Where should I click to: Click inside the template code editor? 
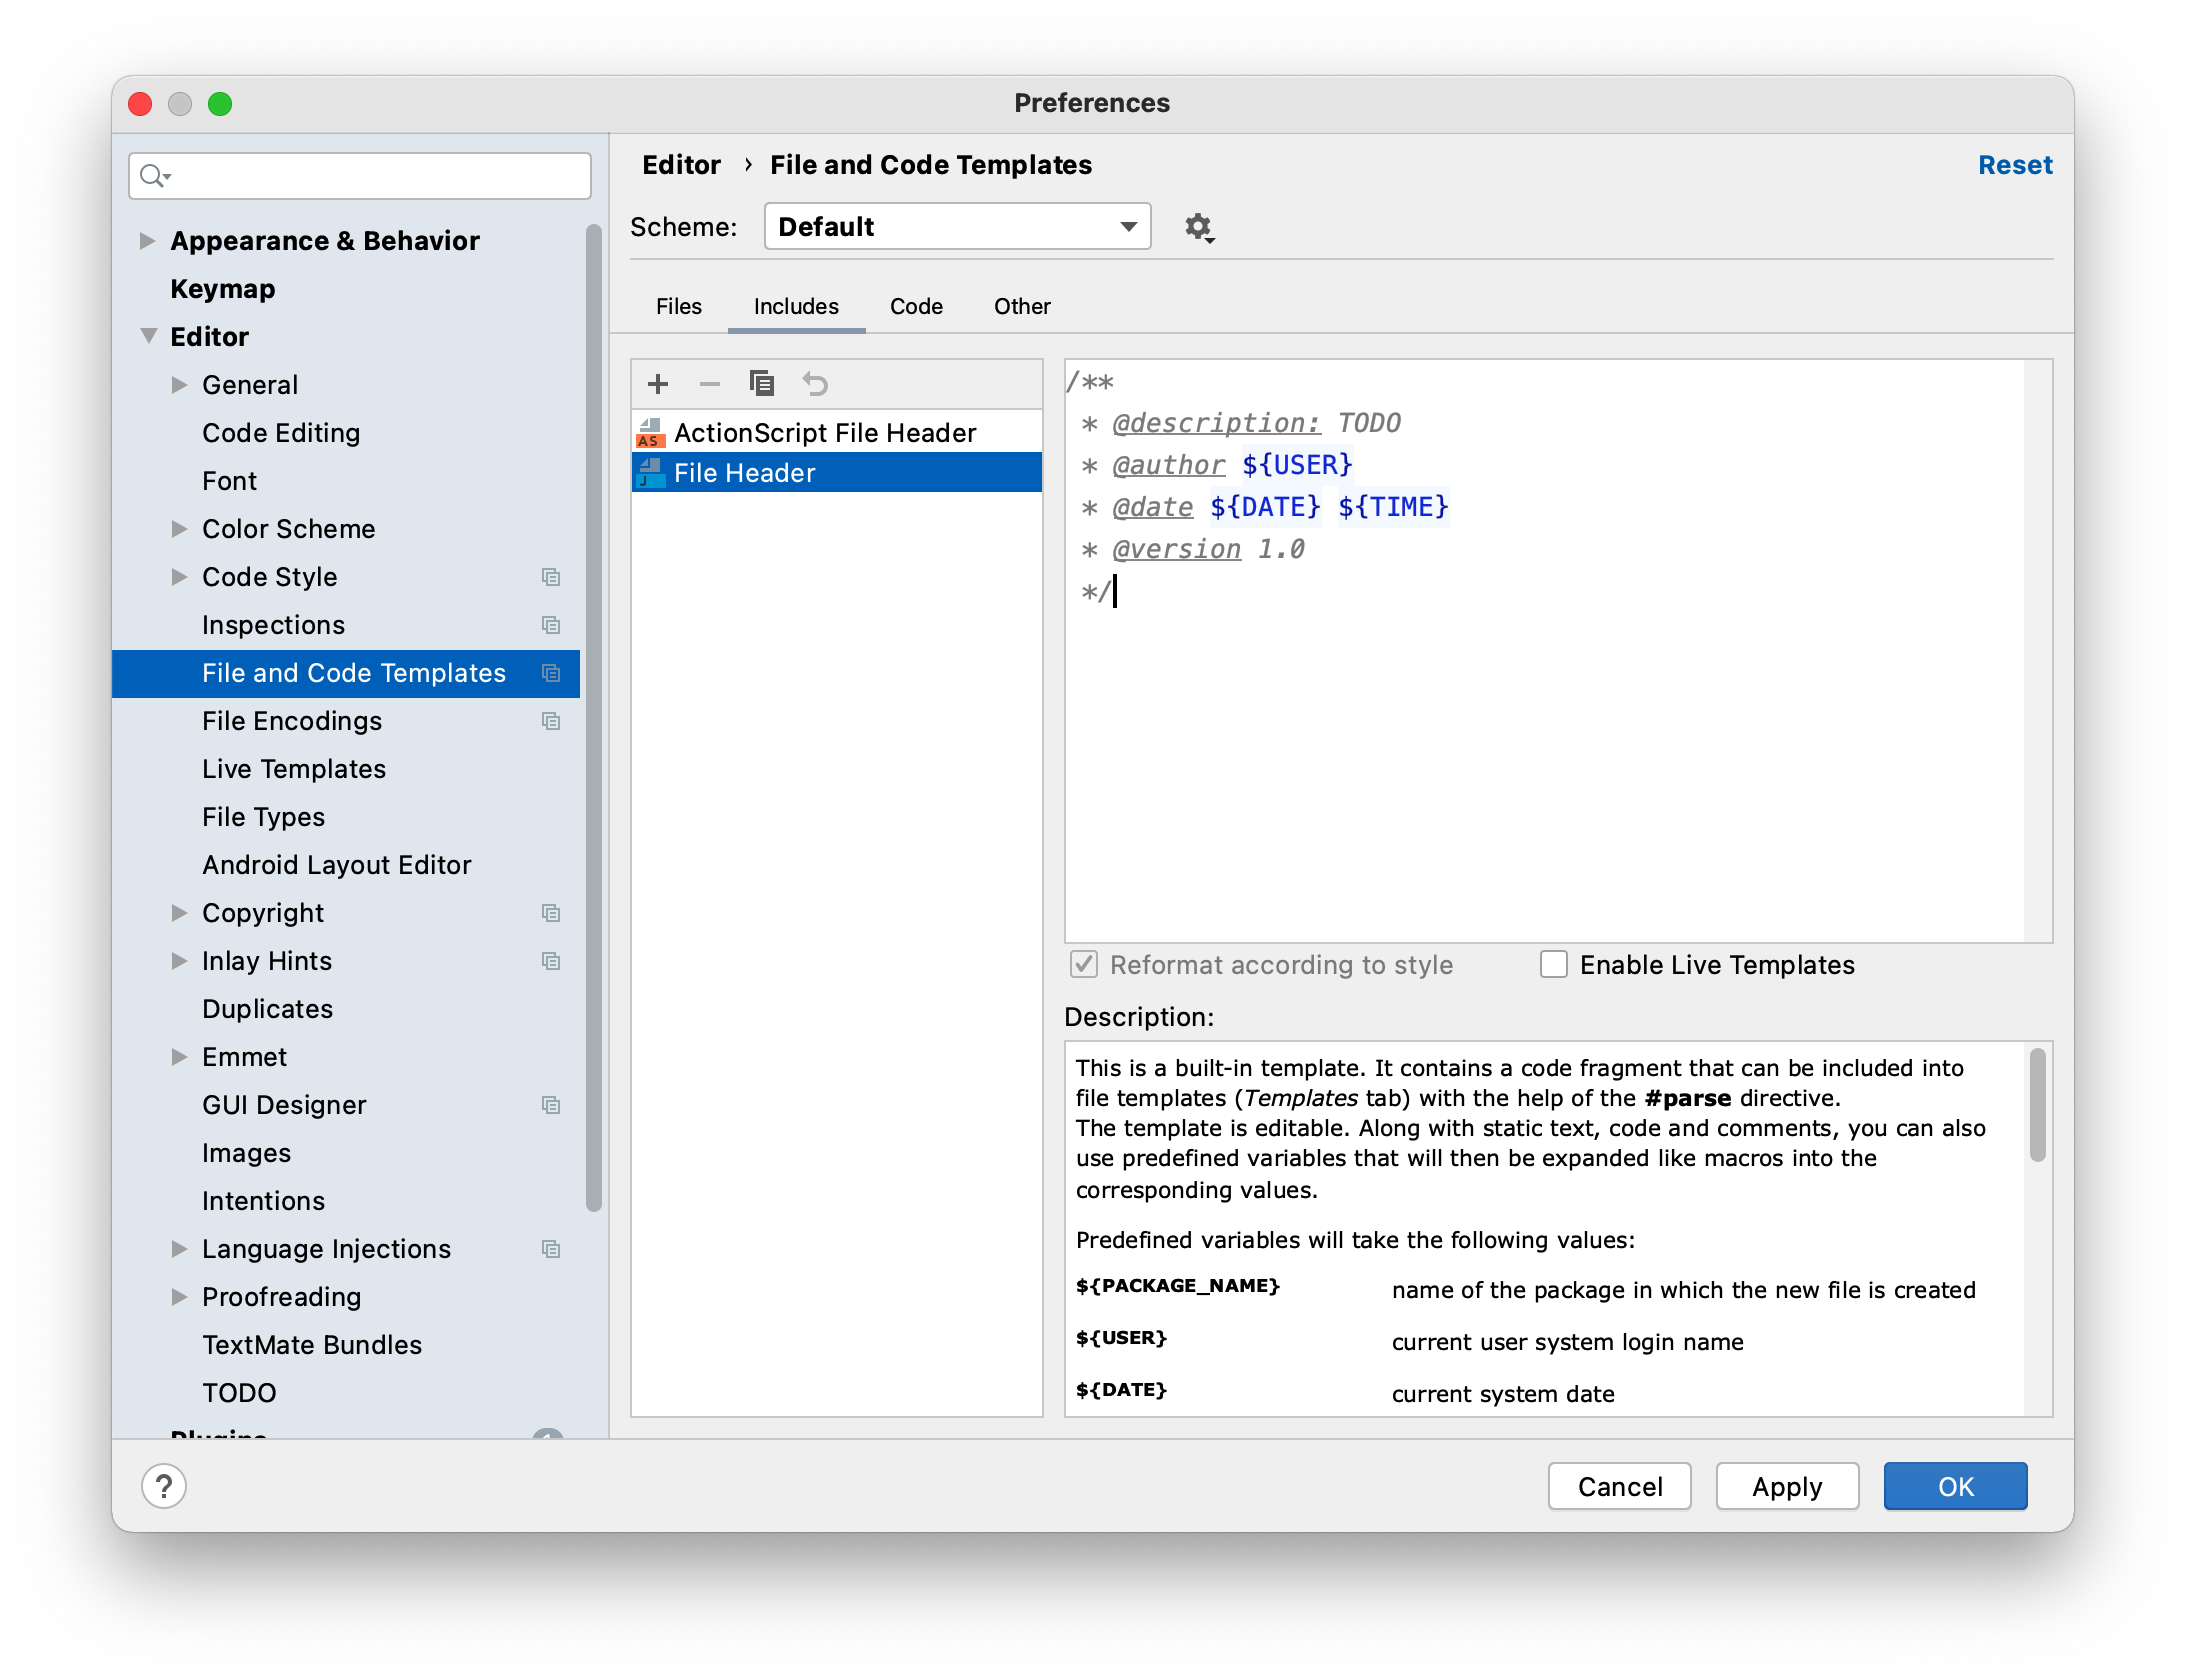pyautogui.click(x=1545, y=650)
